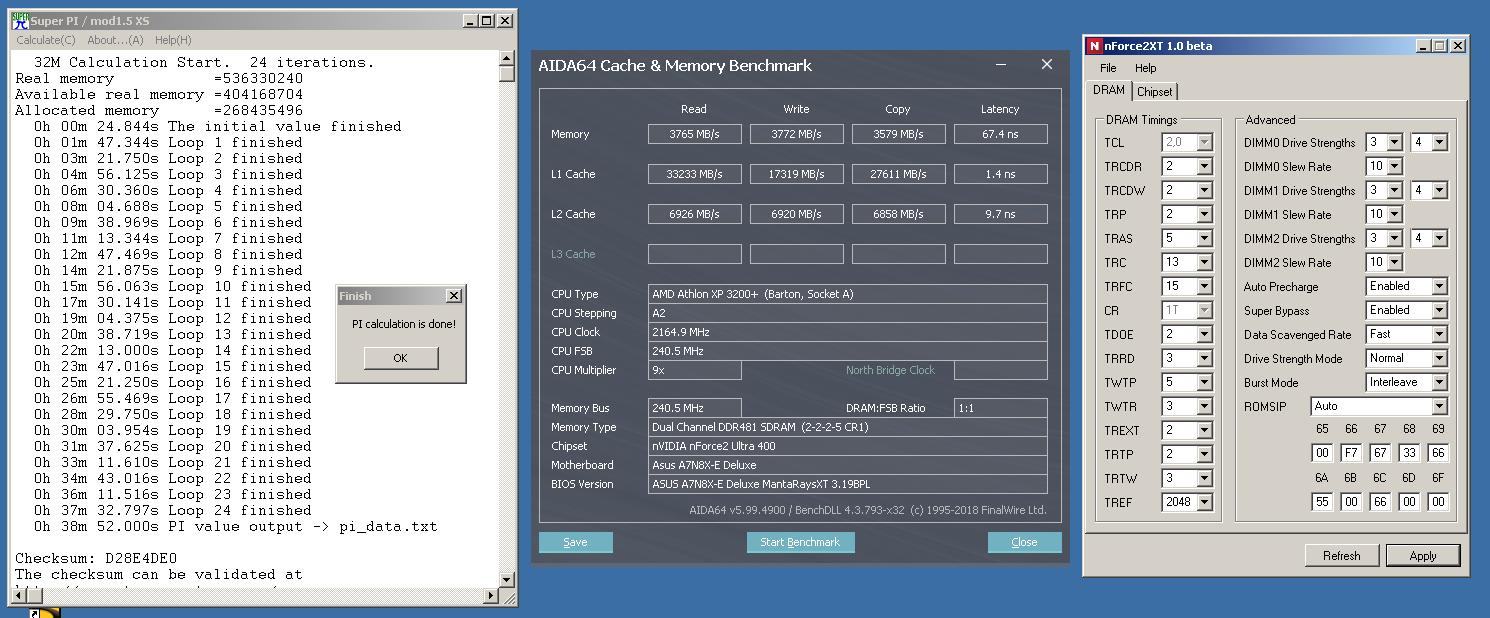The height and width of the screenshot is (618, 1490).
Task: Confirm OK in the Finish dialog
Action: click(400, 358)
